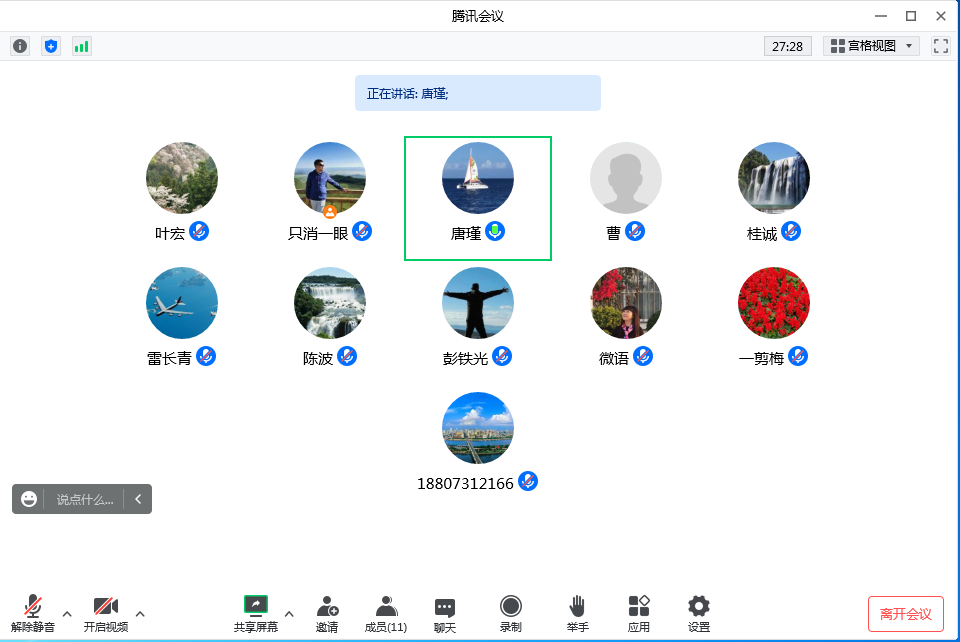
Task: Toggle 开启视频 camera button
Action: point(106,614)
